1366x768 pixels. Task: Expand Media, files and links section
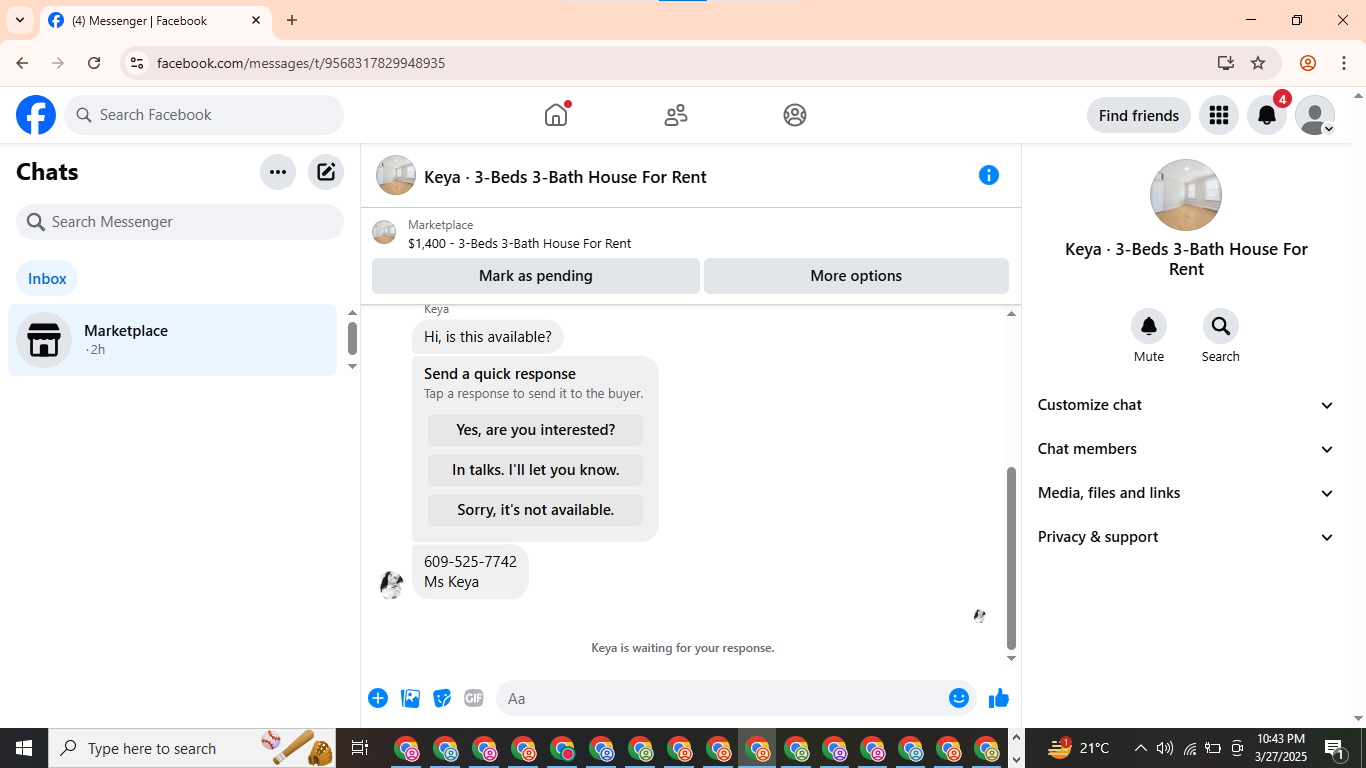click(x=1186, y=493)
